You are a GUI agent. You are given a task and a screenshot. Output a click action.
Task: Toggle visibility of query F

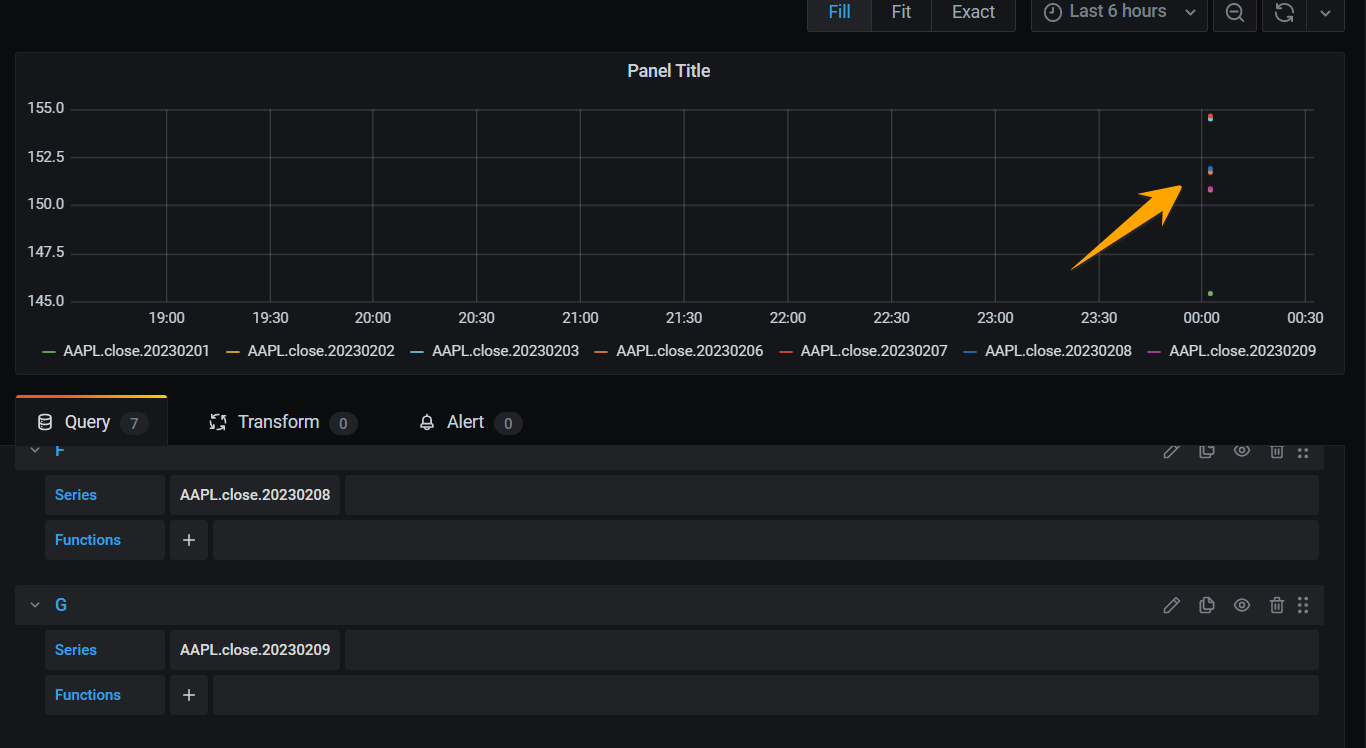(1242, 451)
